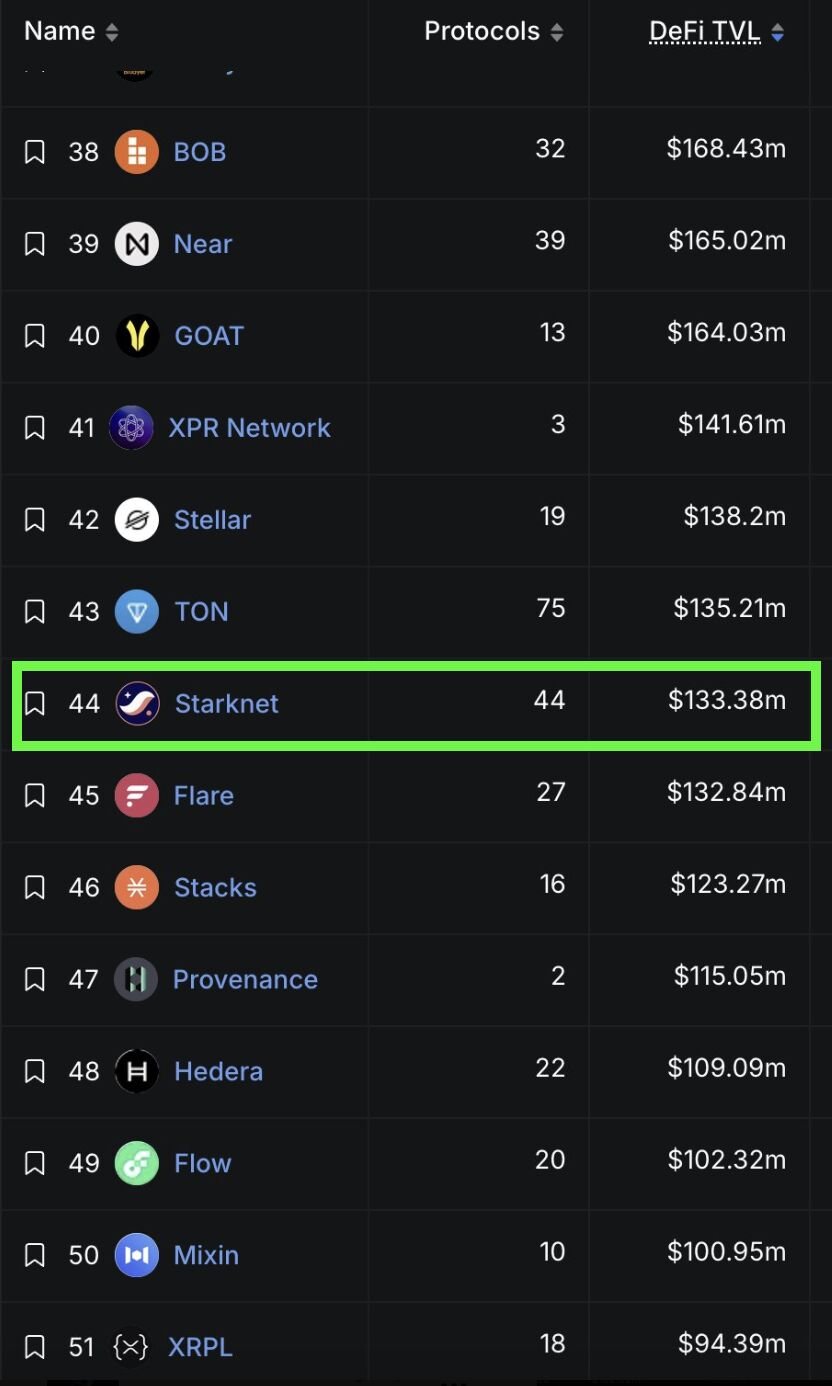Open the Provenance chain link
This screenshot has height=1386, width=832.
click(x=245, y=980)
